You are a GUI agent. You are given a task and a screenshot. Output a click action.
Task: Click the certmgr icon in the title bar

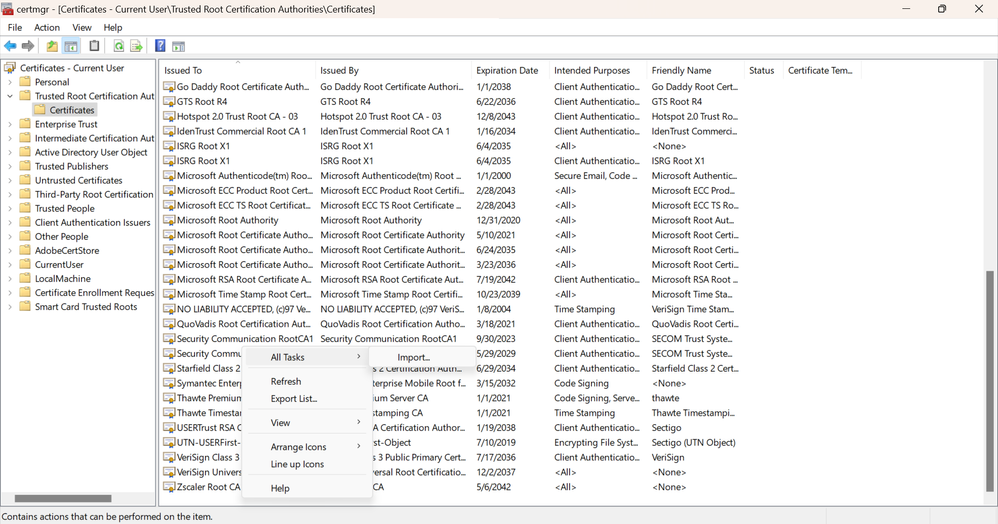[x=8, y=9]
